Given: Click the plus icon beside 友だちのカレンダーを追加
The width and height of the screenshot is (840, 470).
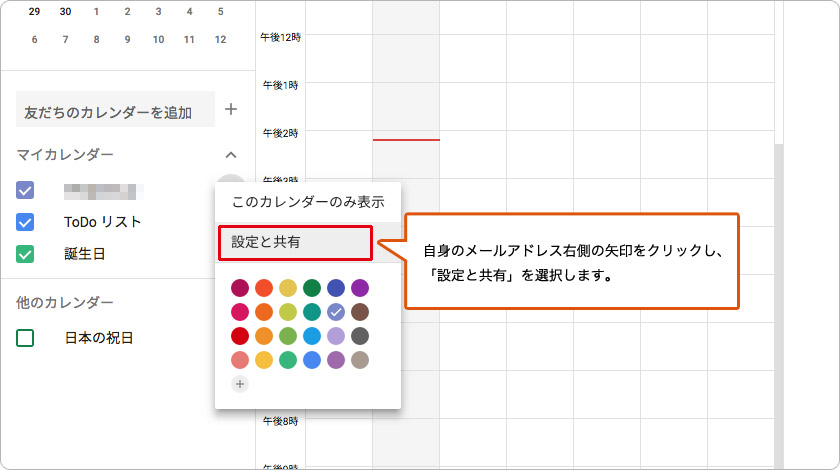Looking at the screenshot, I should pos(231,109).
